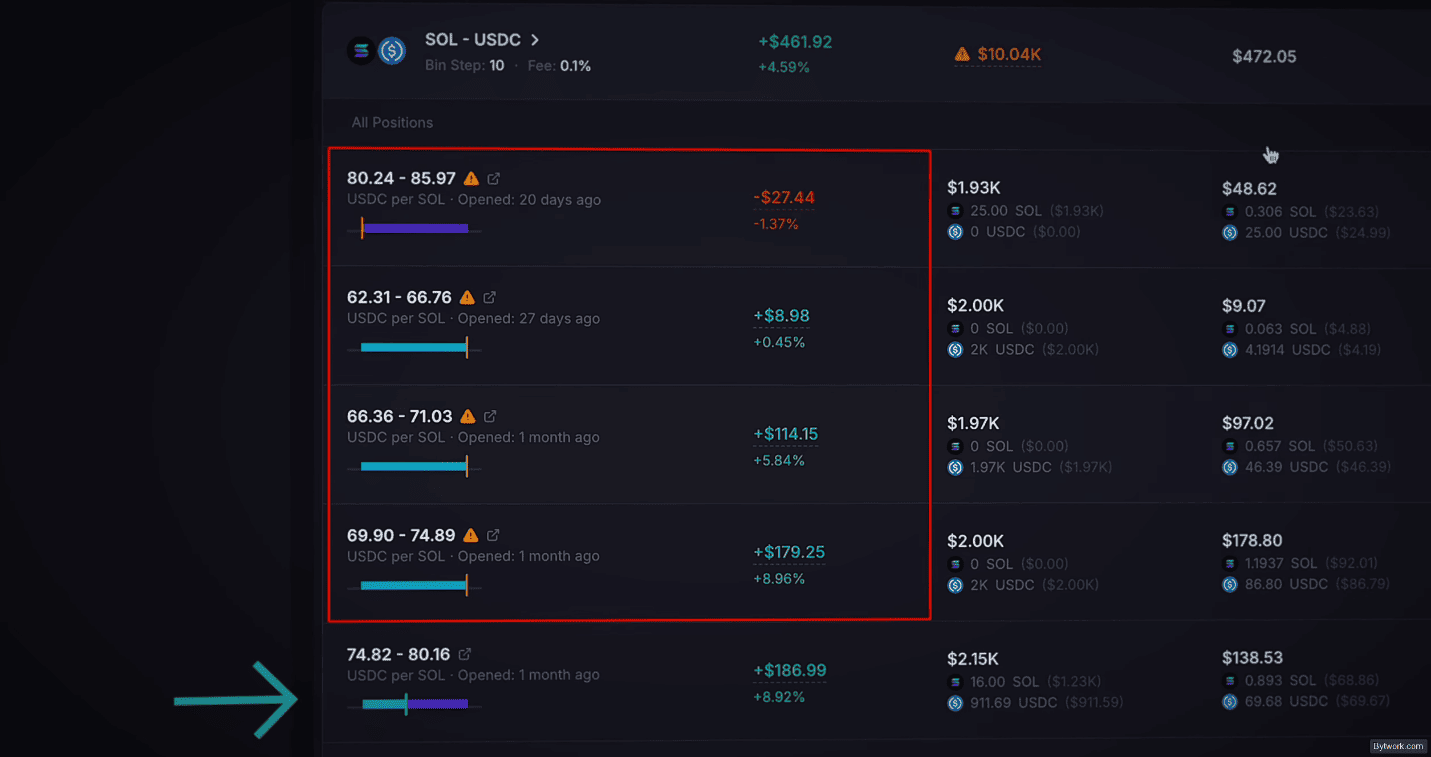
Task: Click the All Positions section label
Action: pyautogui.click(x=392, y=123)
